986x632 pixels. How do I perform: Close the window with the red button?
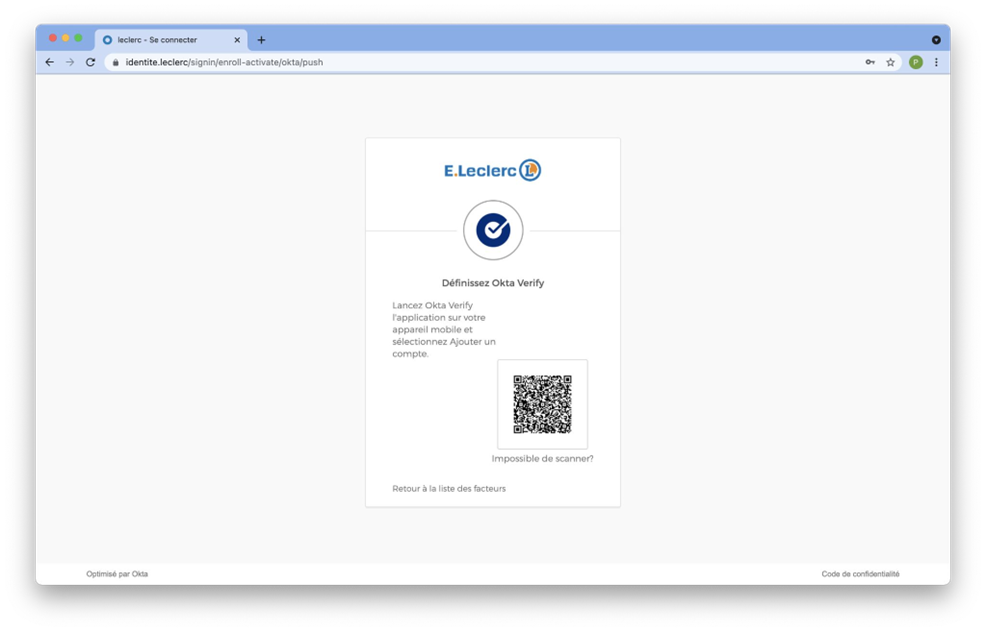53,38
